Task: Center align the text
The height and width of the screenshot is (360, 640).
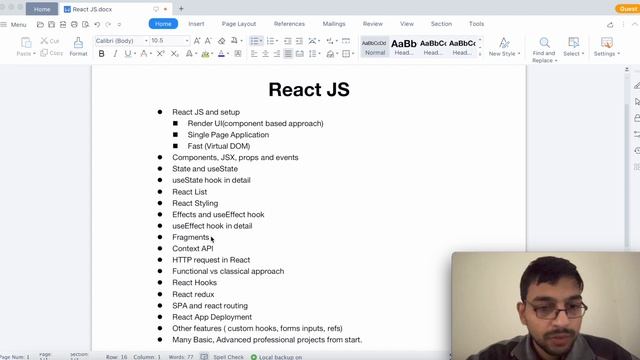Action: [x=265, y=53]
